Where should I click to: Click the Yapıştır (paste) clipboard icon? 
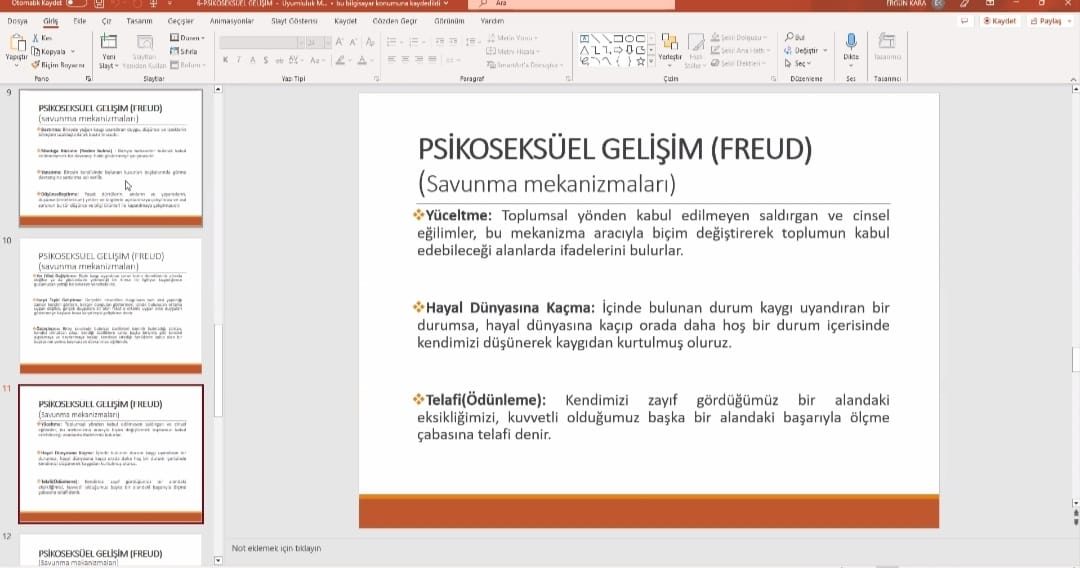tap(17, 43)
